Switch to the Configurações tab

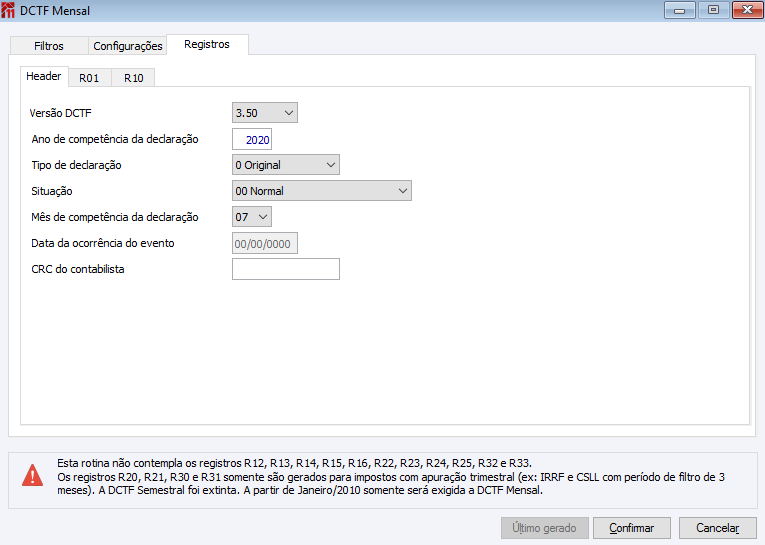(128, 46)
